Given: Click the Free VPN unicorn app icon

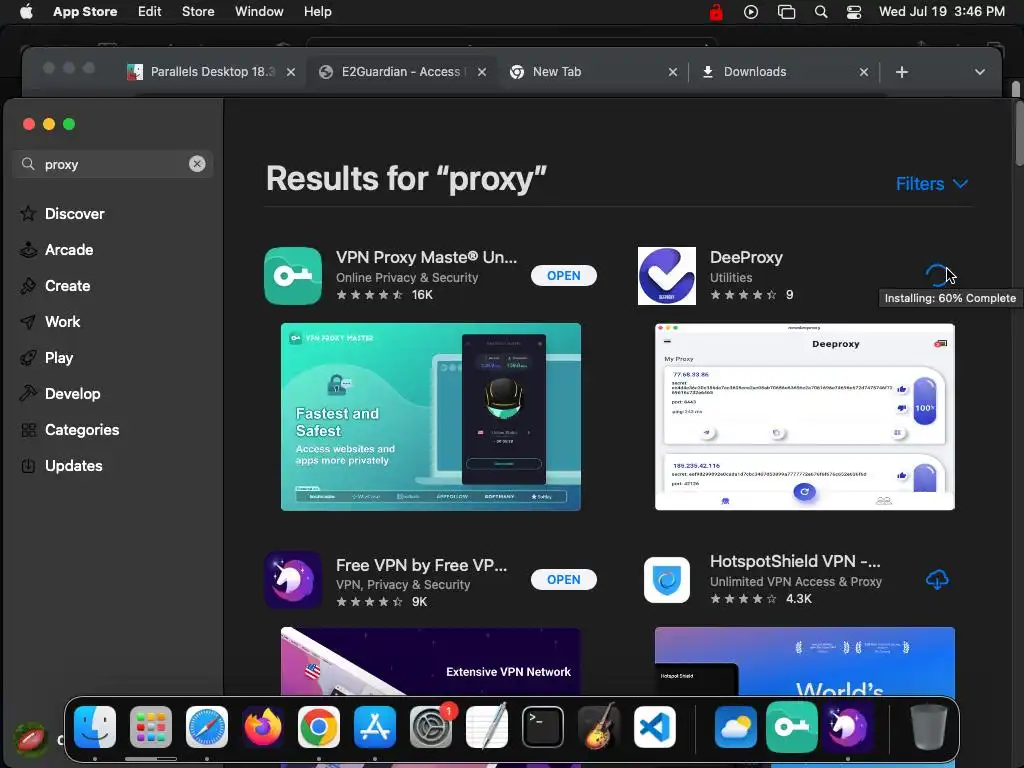Looking at the screenshot, I should point(293,580).
